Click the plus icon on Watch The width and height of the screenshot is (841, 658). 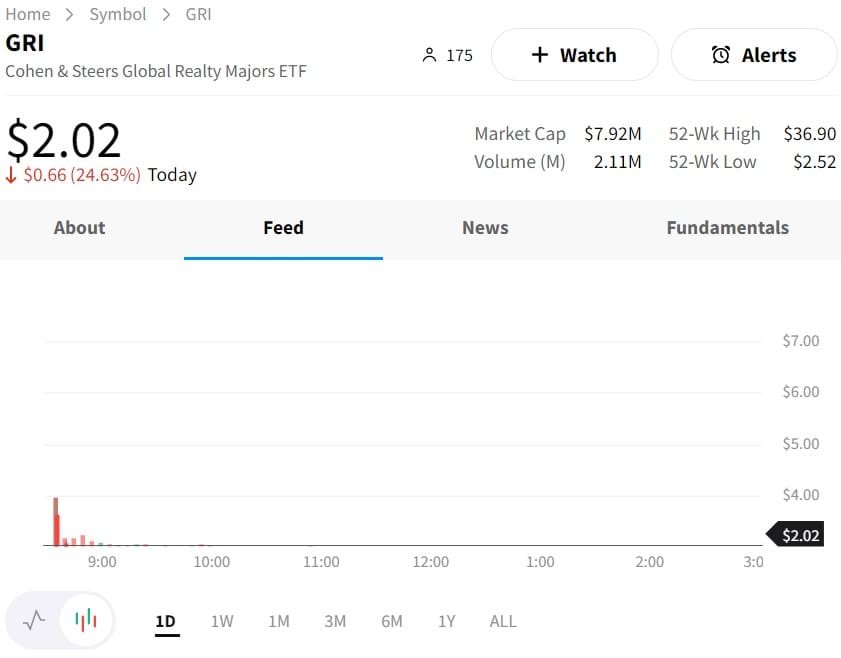click(x=540, y=55)
